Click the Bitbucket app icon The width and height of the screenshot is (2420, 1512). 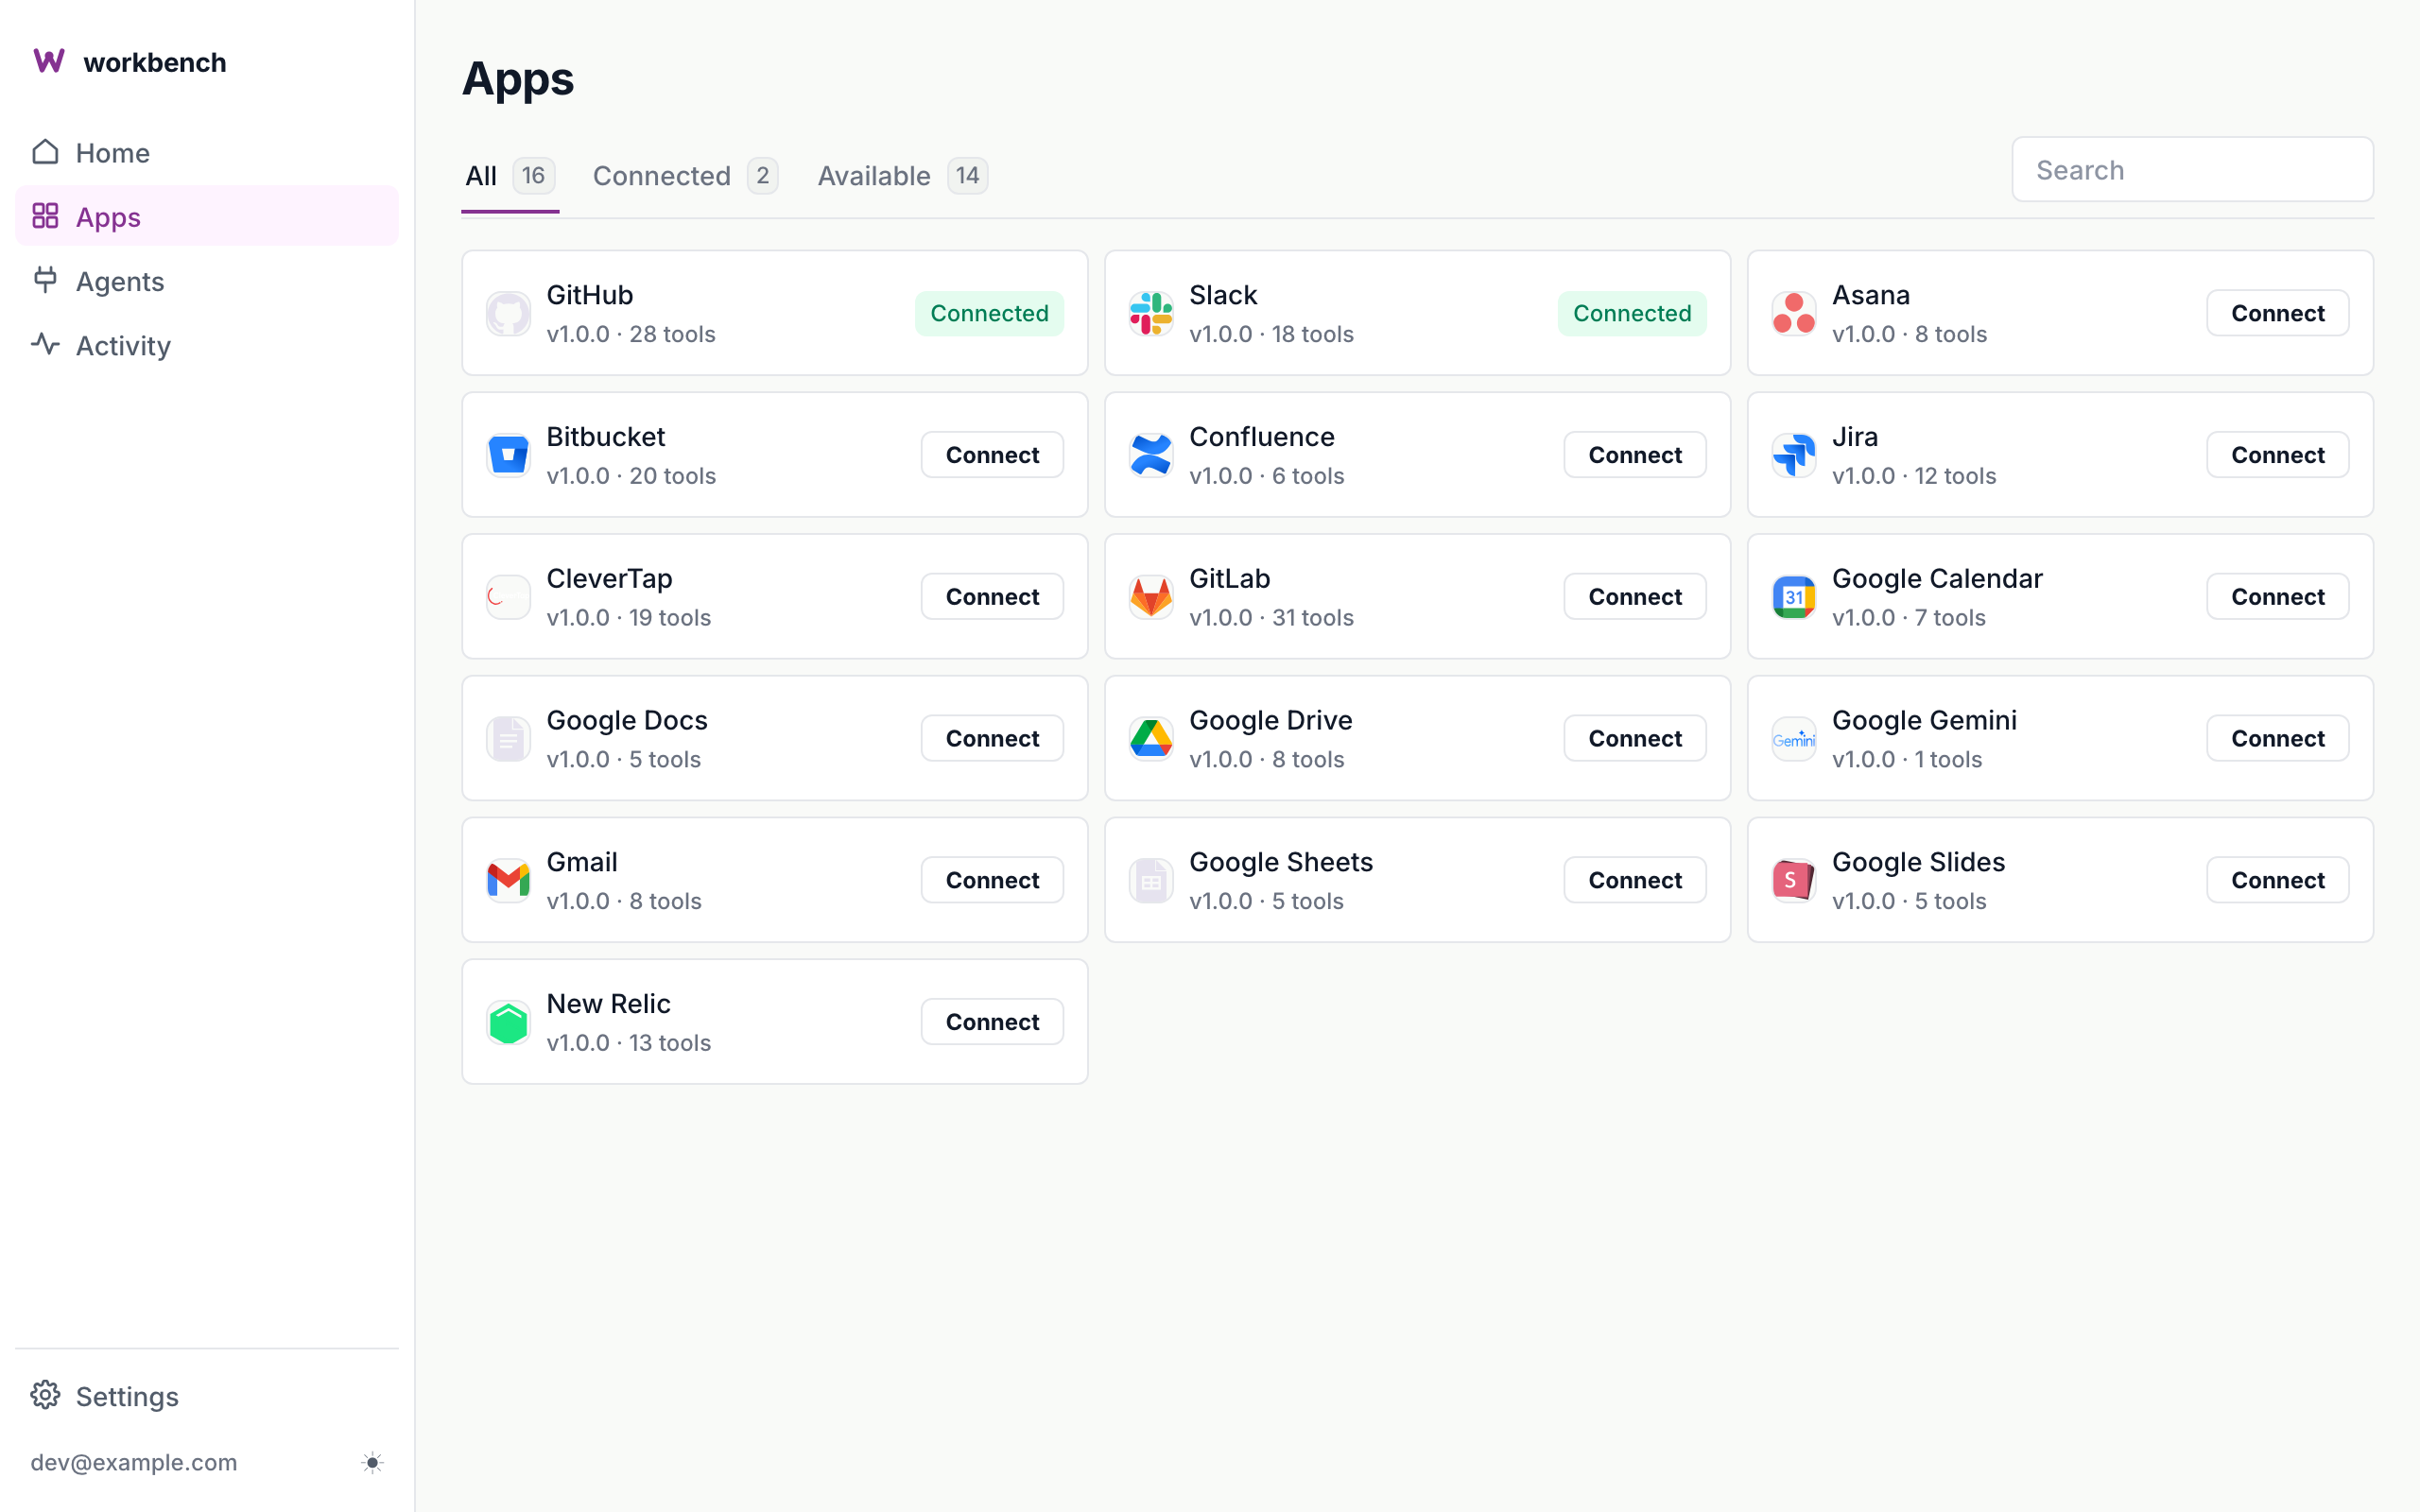[508, 455]
